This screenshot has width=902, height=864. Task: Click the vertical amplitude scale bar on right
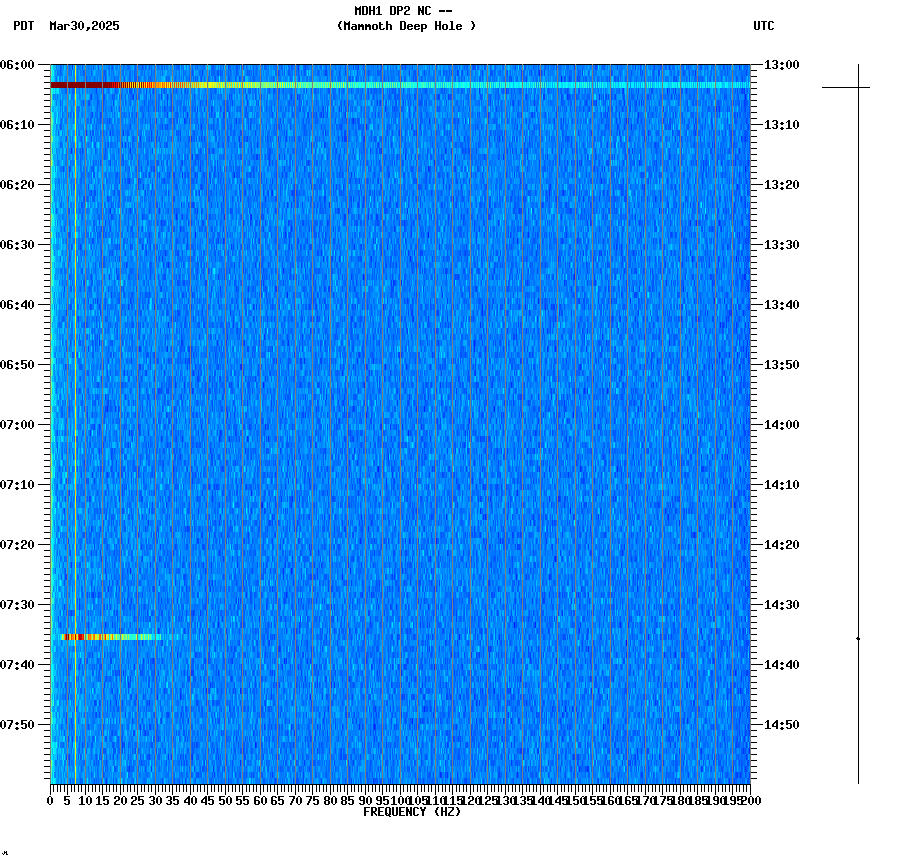click(x=858, y=420)
